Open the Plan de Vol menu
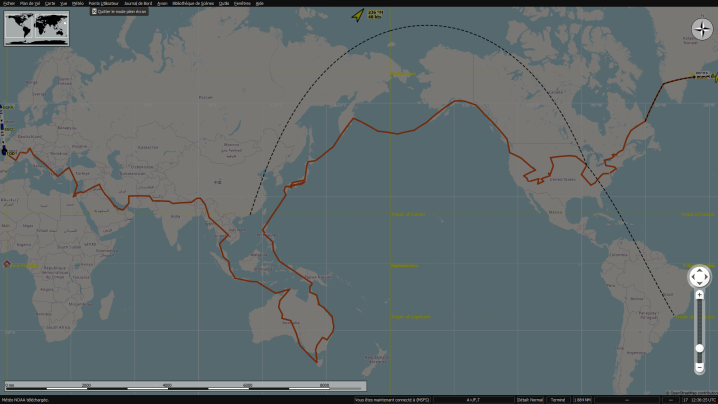 tap(30, 3)
